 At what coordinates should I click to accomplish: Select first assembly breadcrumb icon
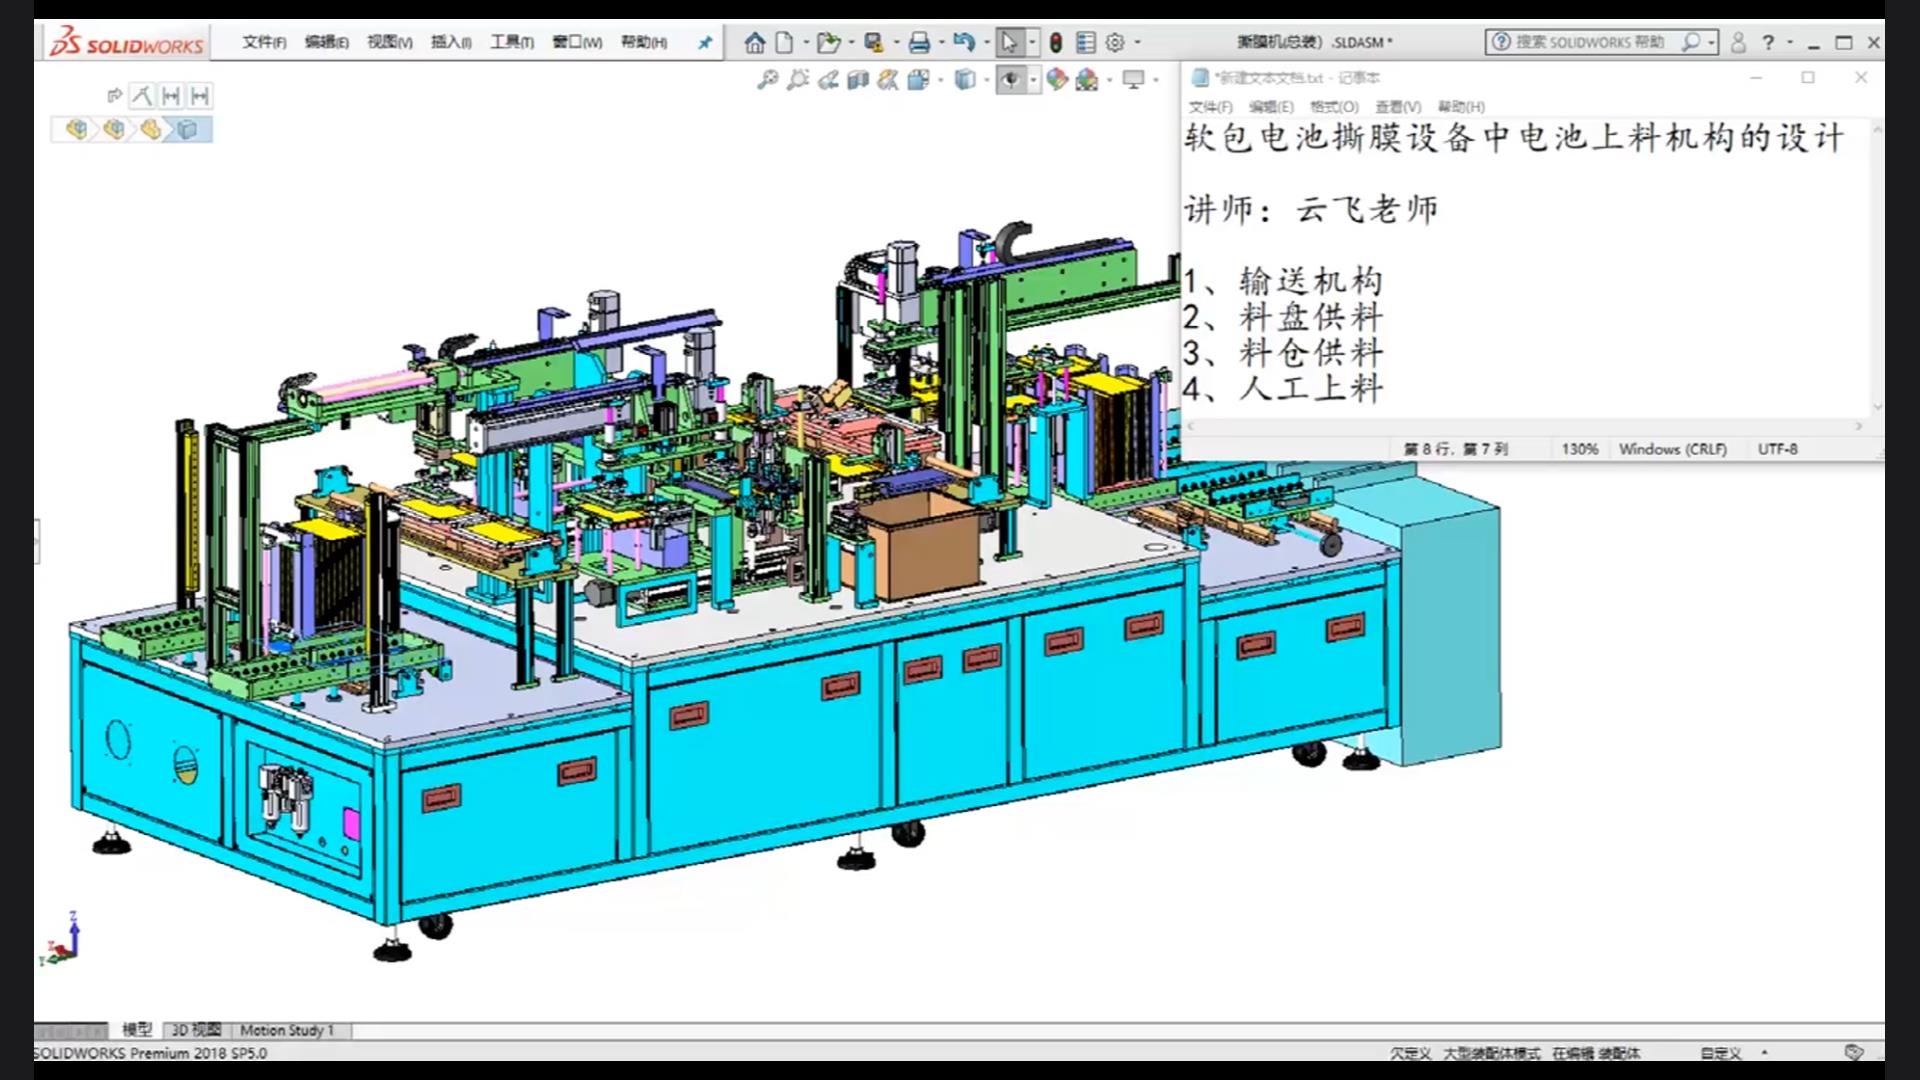(x=76, y=129)
